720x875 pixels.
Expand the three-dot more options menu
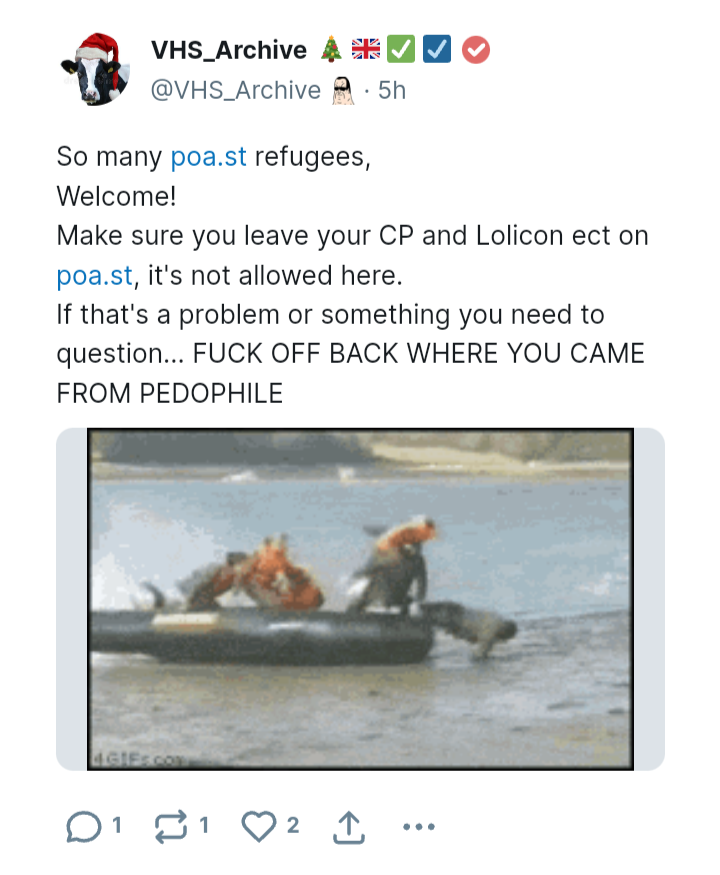click(419, 826)
